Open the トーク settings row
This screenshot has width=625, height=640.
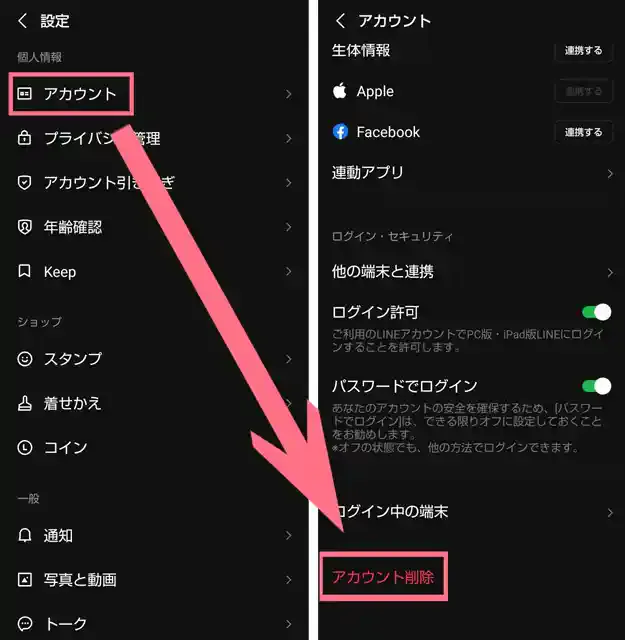coord(154,624)
